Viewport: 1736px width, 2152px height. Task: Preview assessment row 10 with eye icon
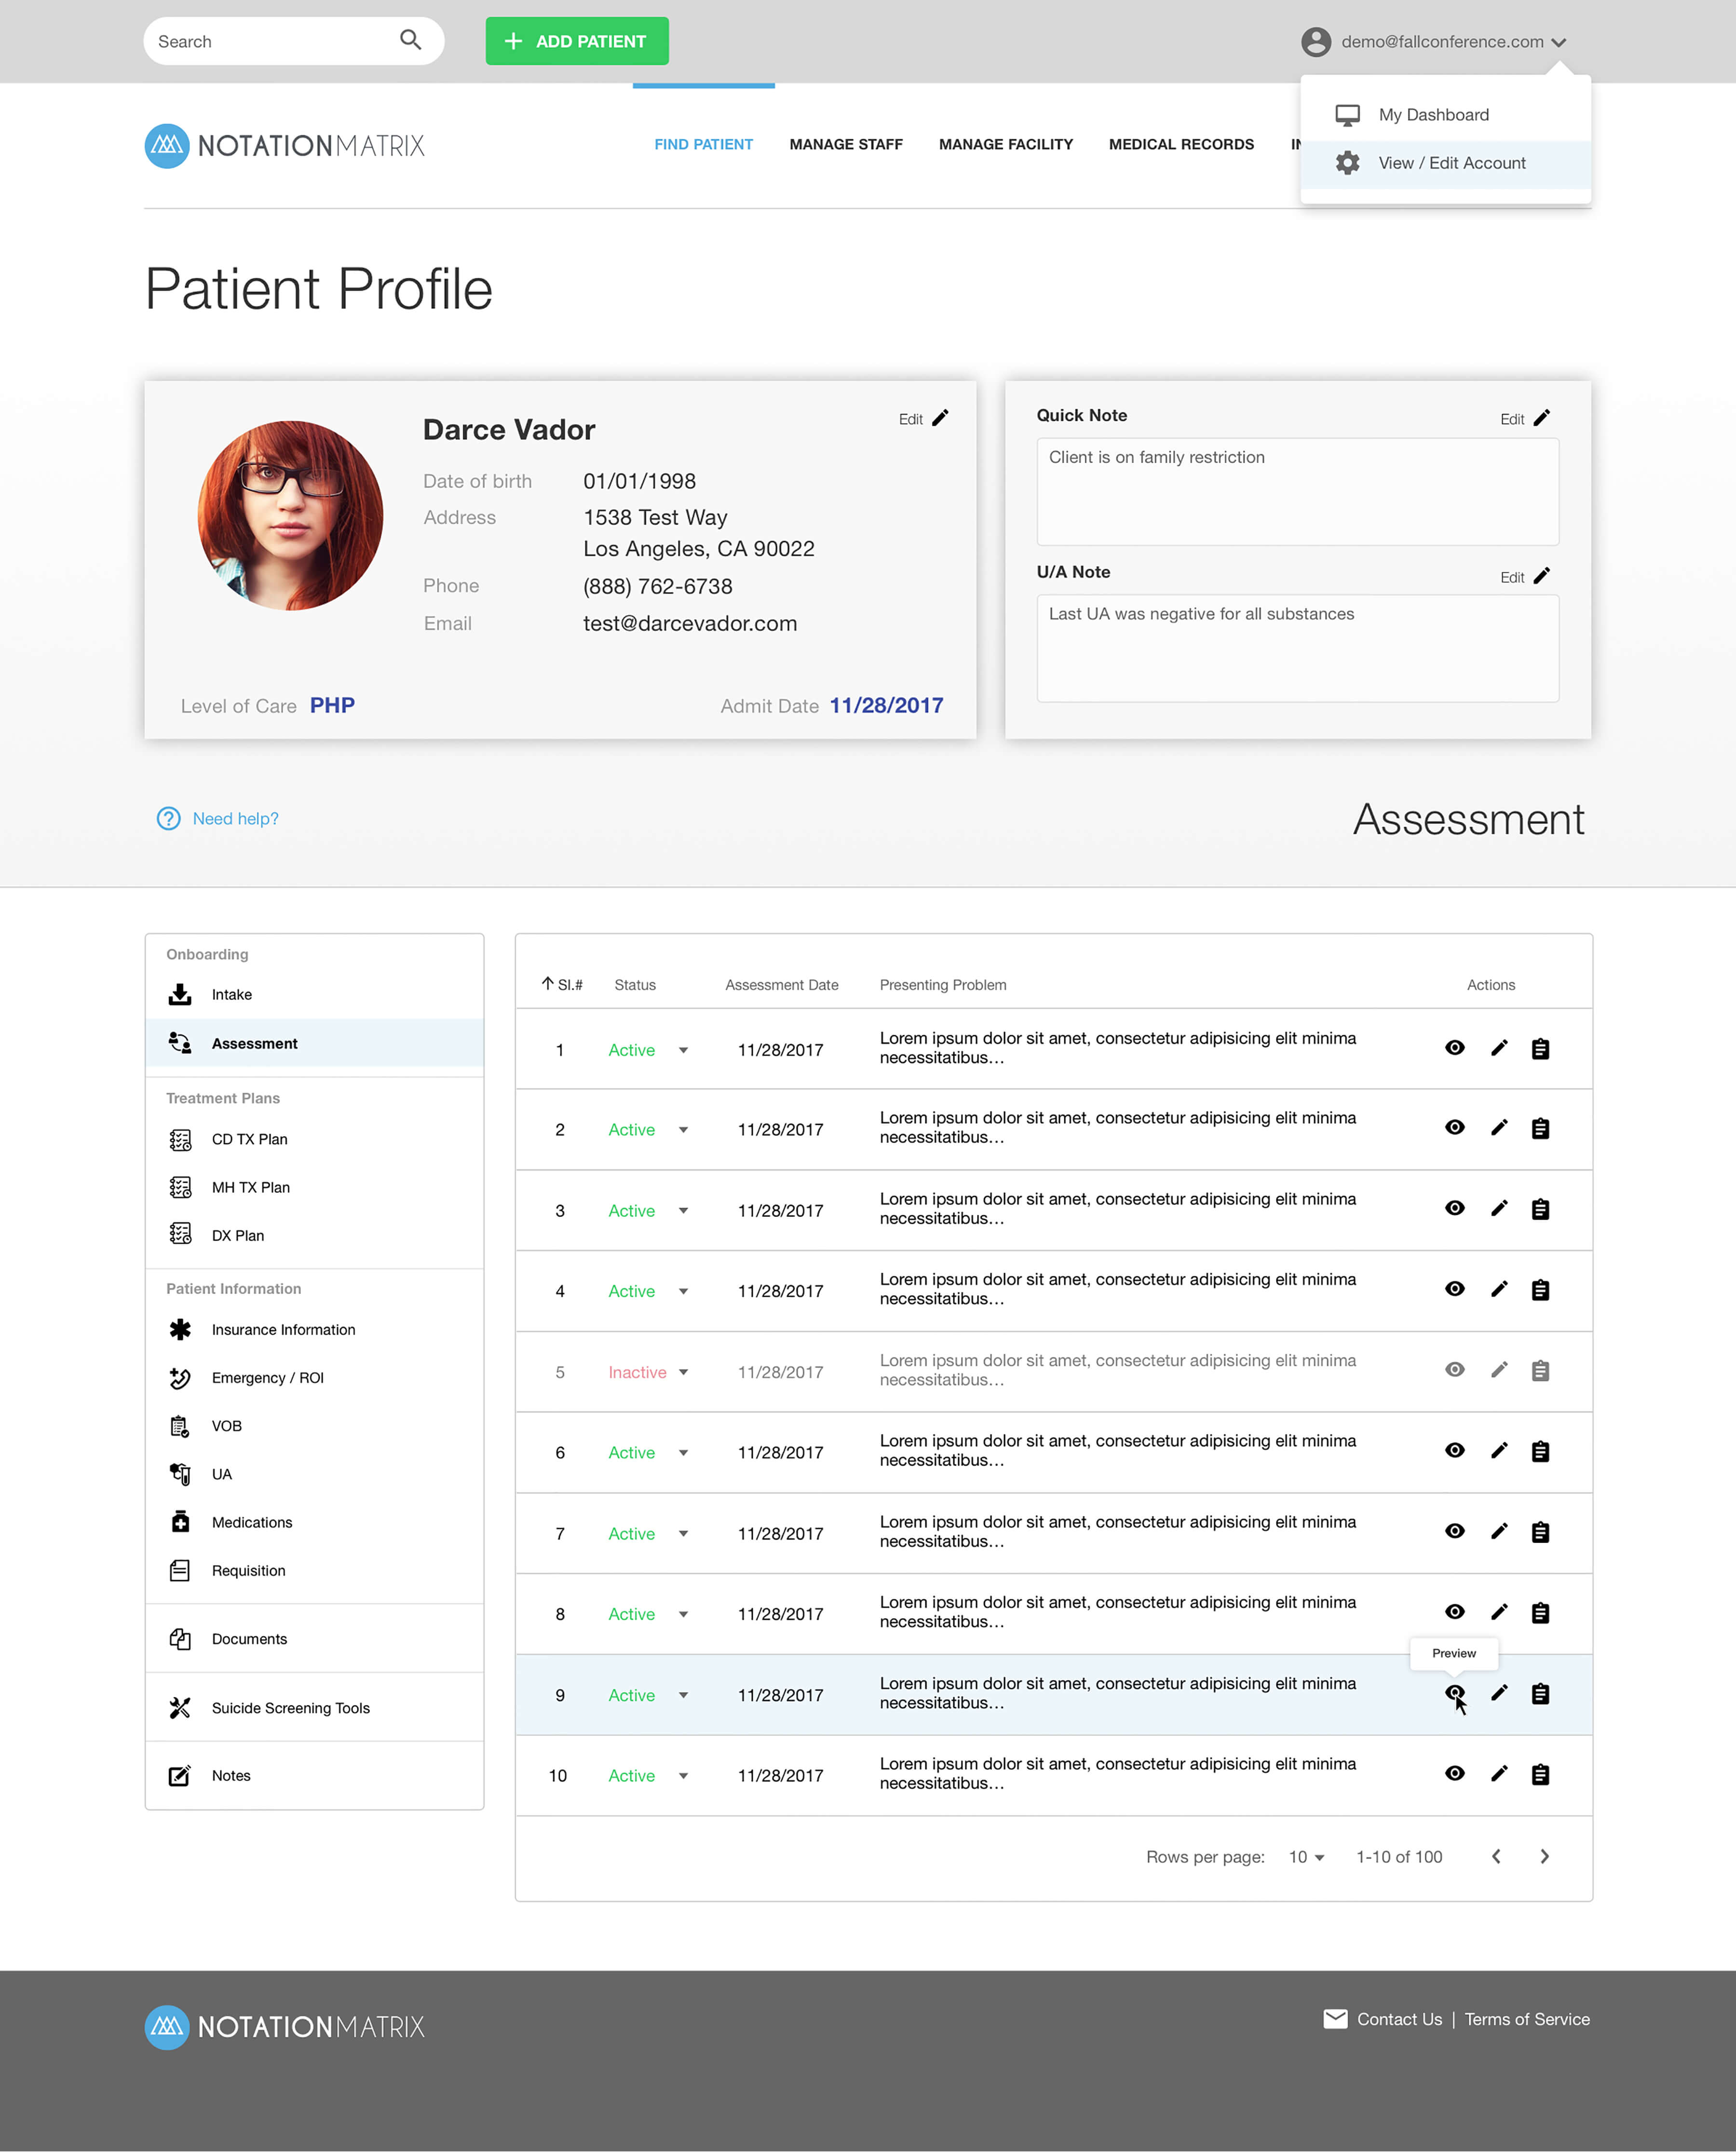point(1455,1774)
